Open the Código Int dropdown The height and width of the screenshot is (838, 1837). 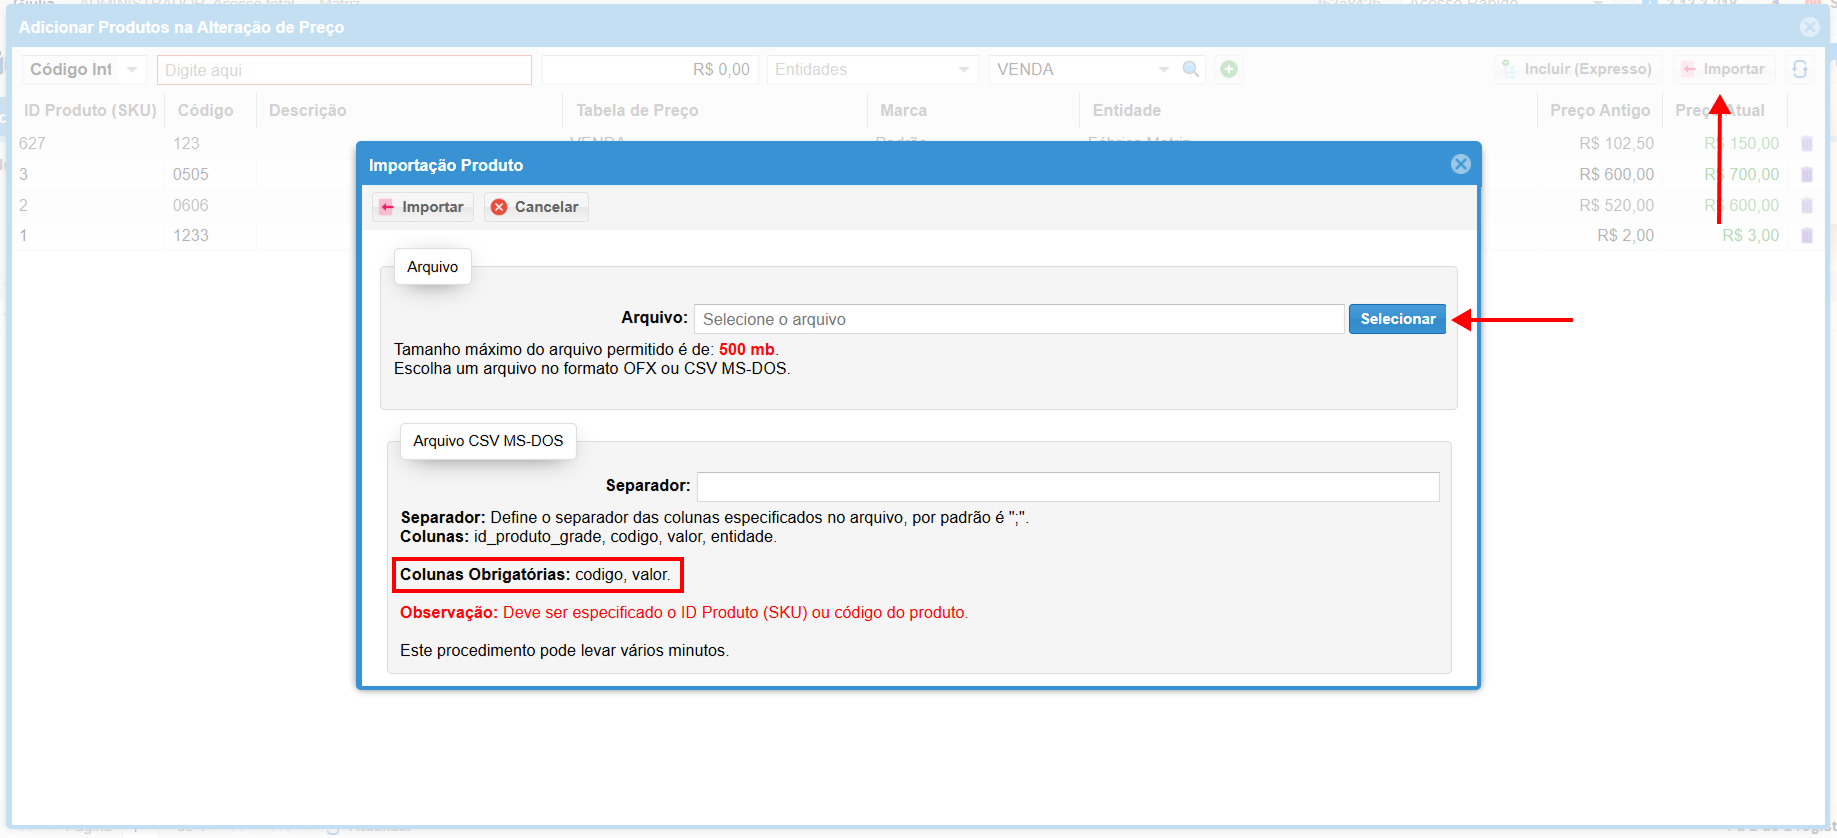[x=131, y=70]
